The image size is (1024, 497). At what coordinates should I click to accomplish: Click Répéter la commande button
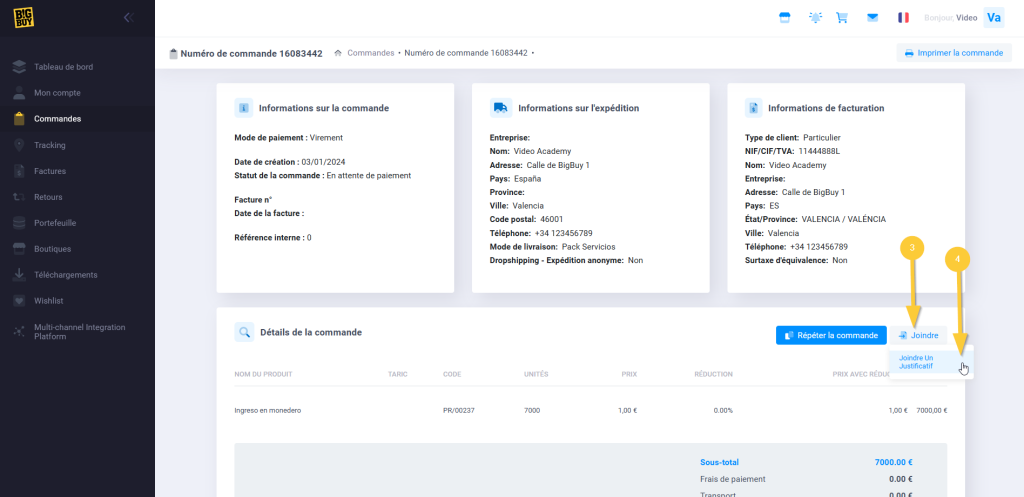pyautogui.click(x=831, y=335)
